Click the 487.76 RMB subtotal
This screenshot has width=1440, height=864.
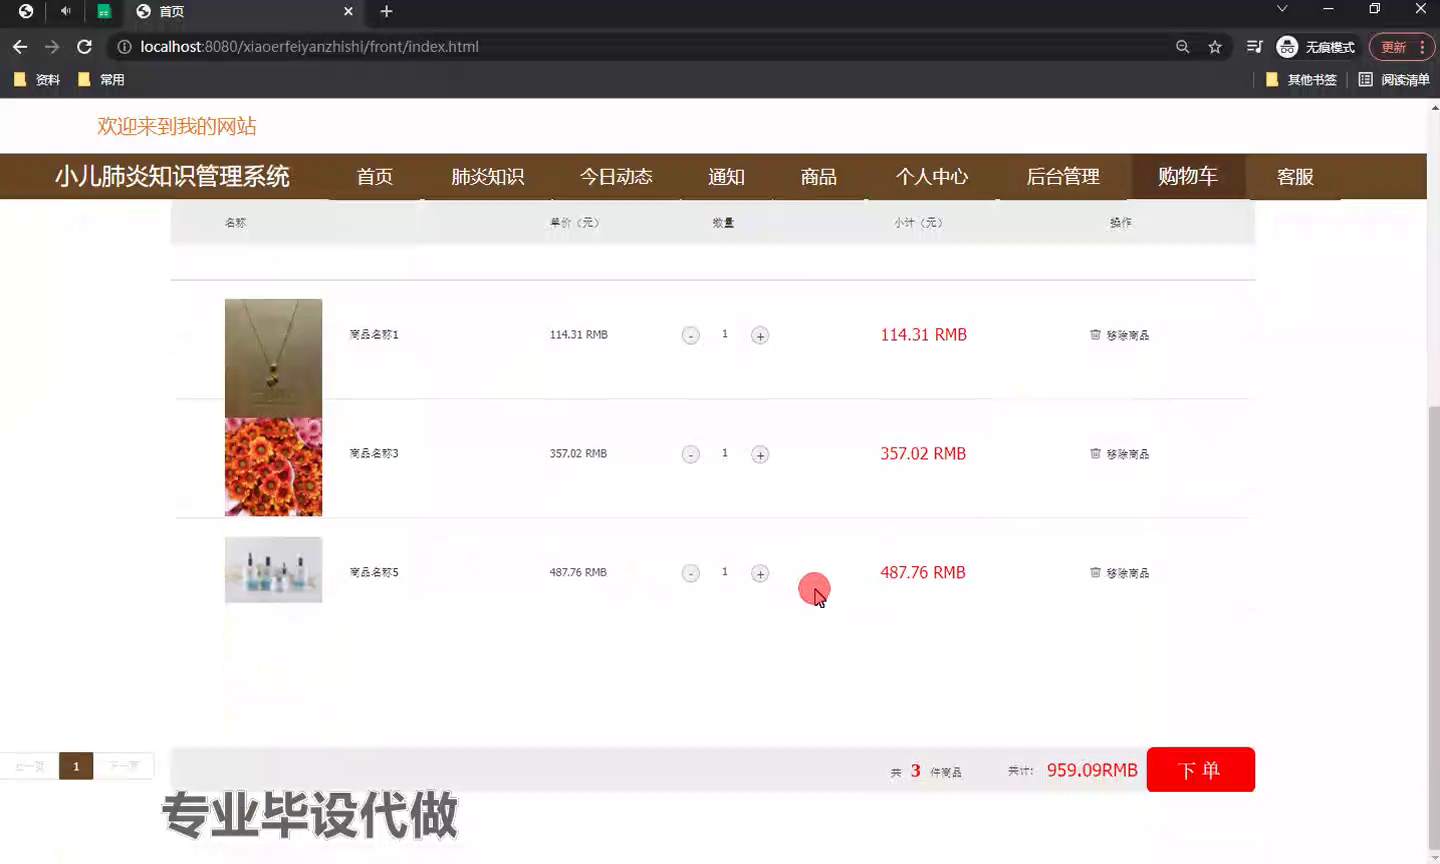[923, 573]
